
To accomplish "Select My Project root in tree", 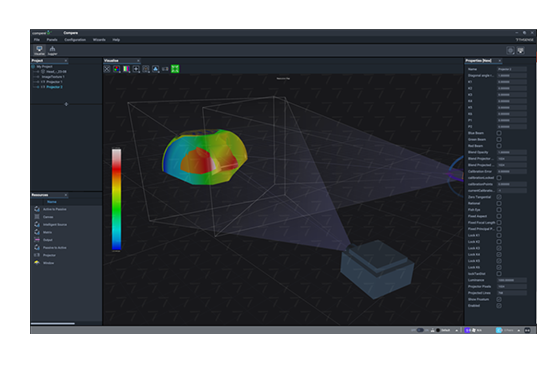I will [x=45, y=66].
